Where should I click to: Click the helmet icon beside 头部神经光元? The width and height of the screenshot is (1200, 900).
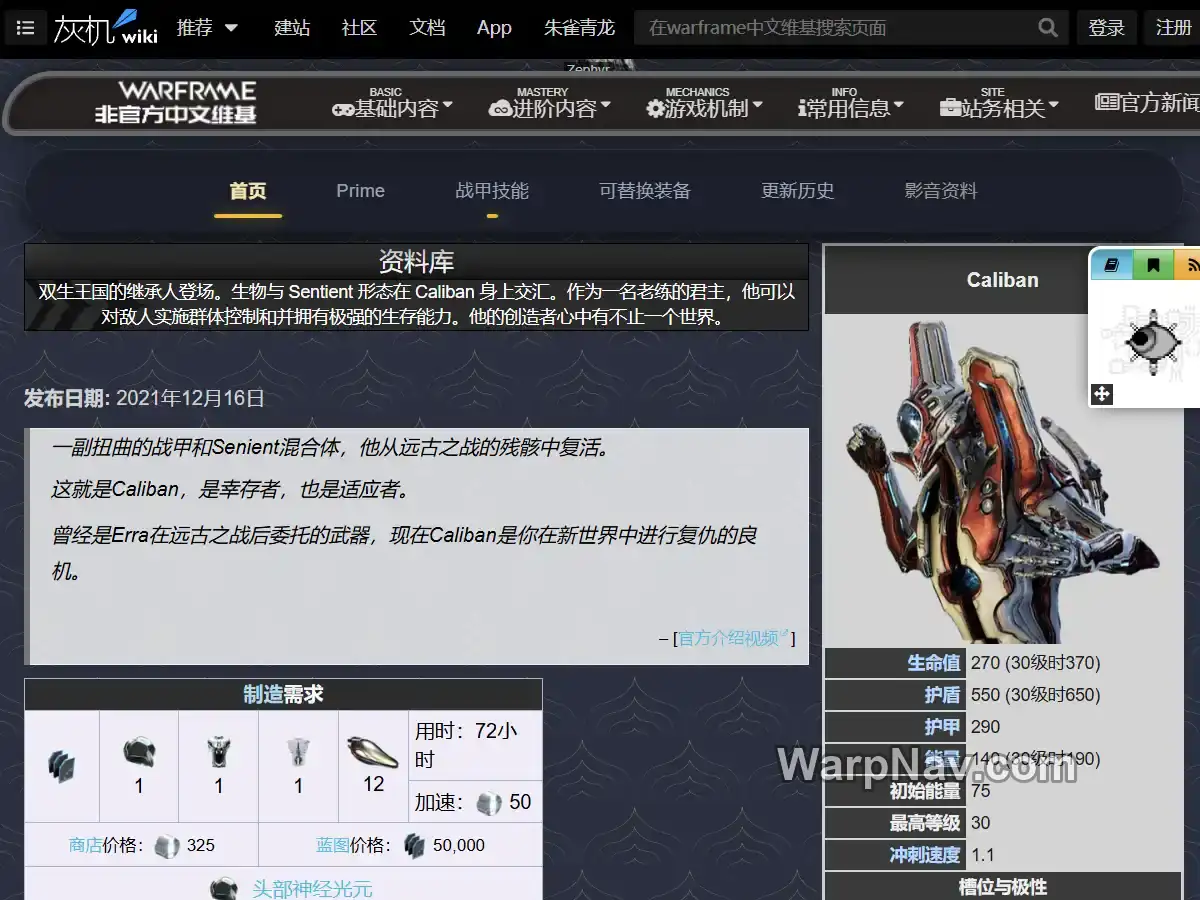224,889
